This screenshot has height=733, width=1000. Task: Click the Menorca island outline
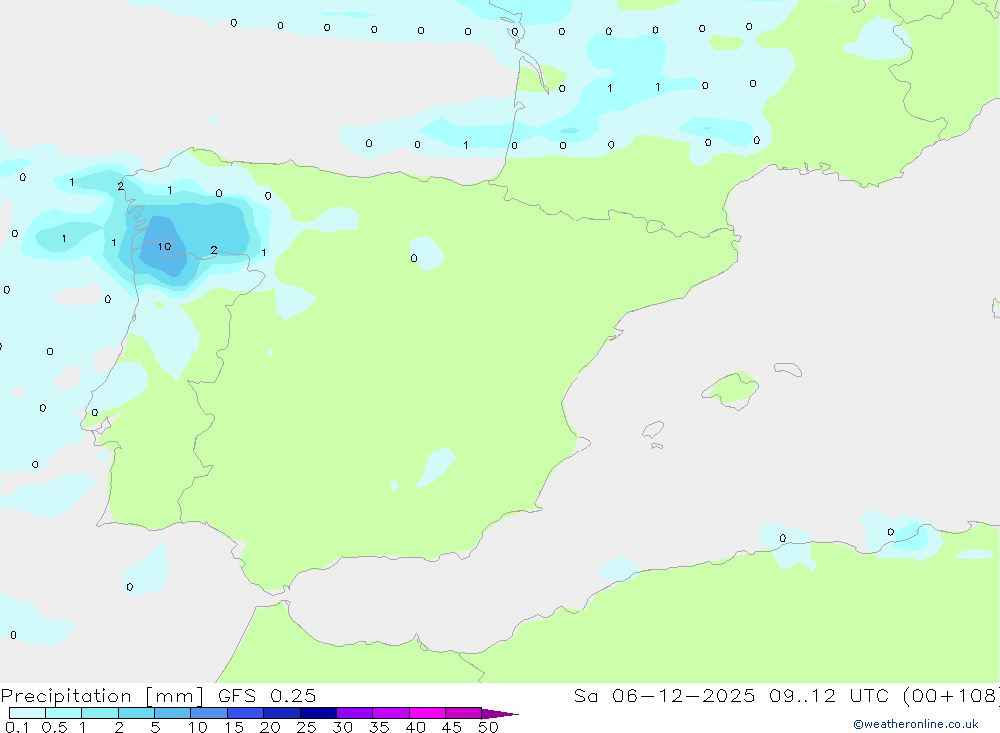(788, 369)
